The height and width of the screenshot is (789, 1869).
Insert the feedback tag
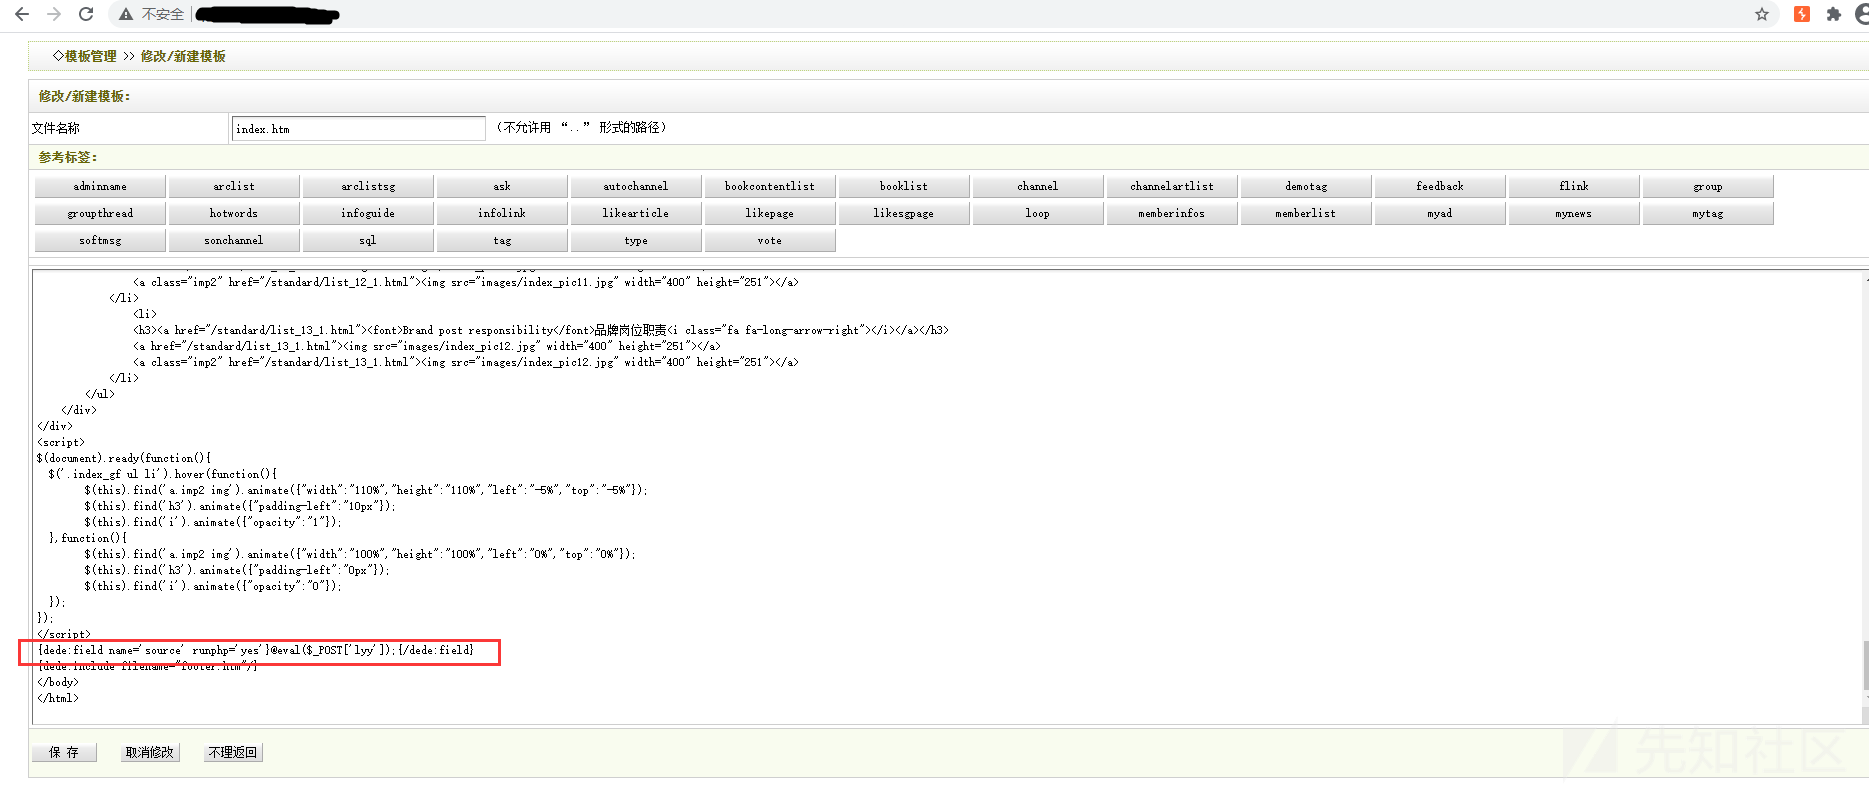(1440, 186)
